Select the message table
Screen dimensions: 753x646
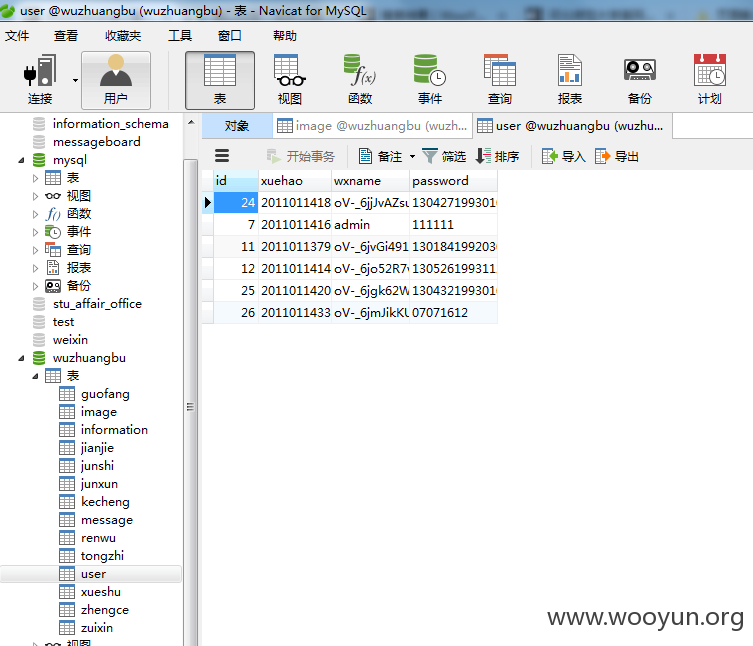coord(107,520)
